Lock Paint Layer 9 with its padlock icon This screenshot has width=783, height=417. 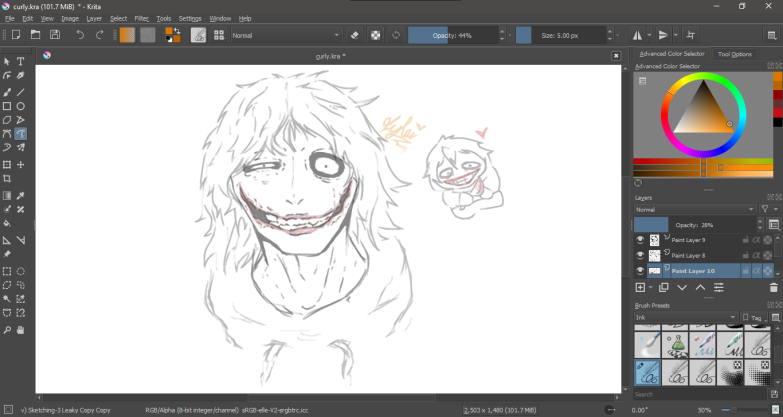[x=746, y=240]
